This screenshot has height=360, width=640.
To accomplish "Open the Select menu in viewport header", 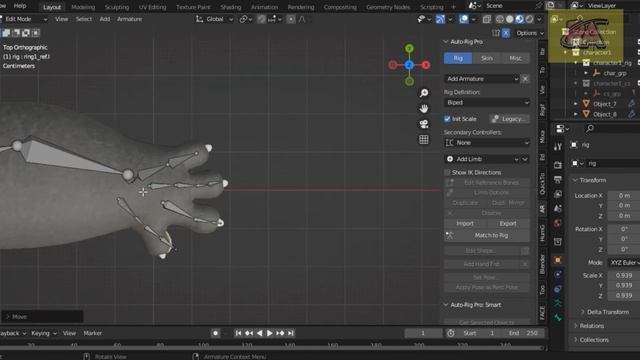I will (x=84, y=19).
